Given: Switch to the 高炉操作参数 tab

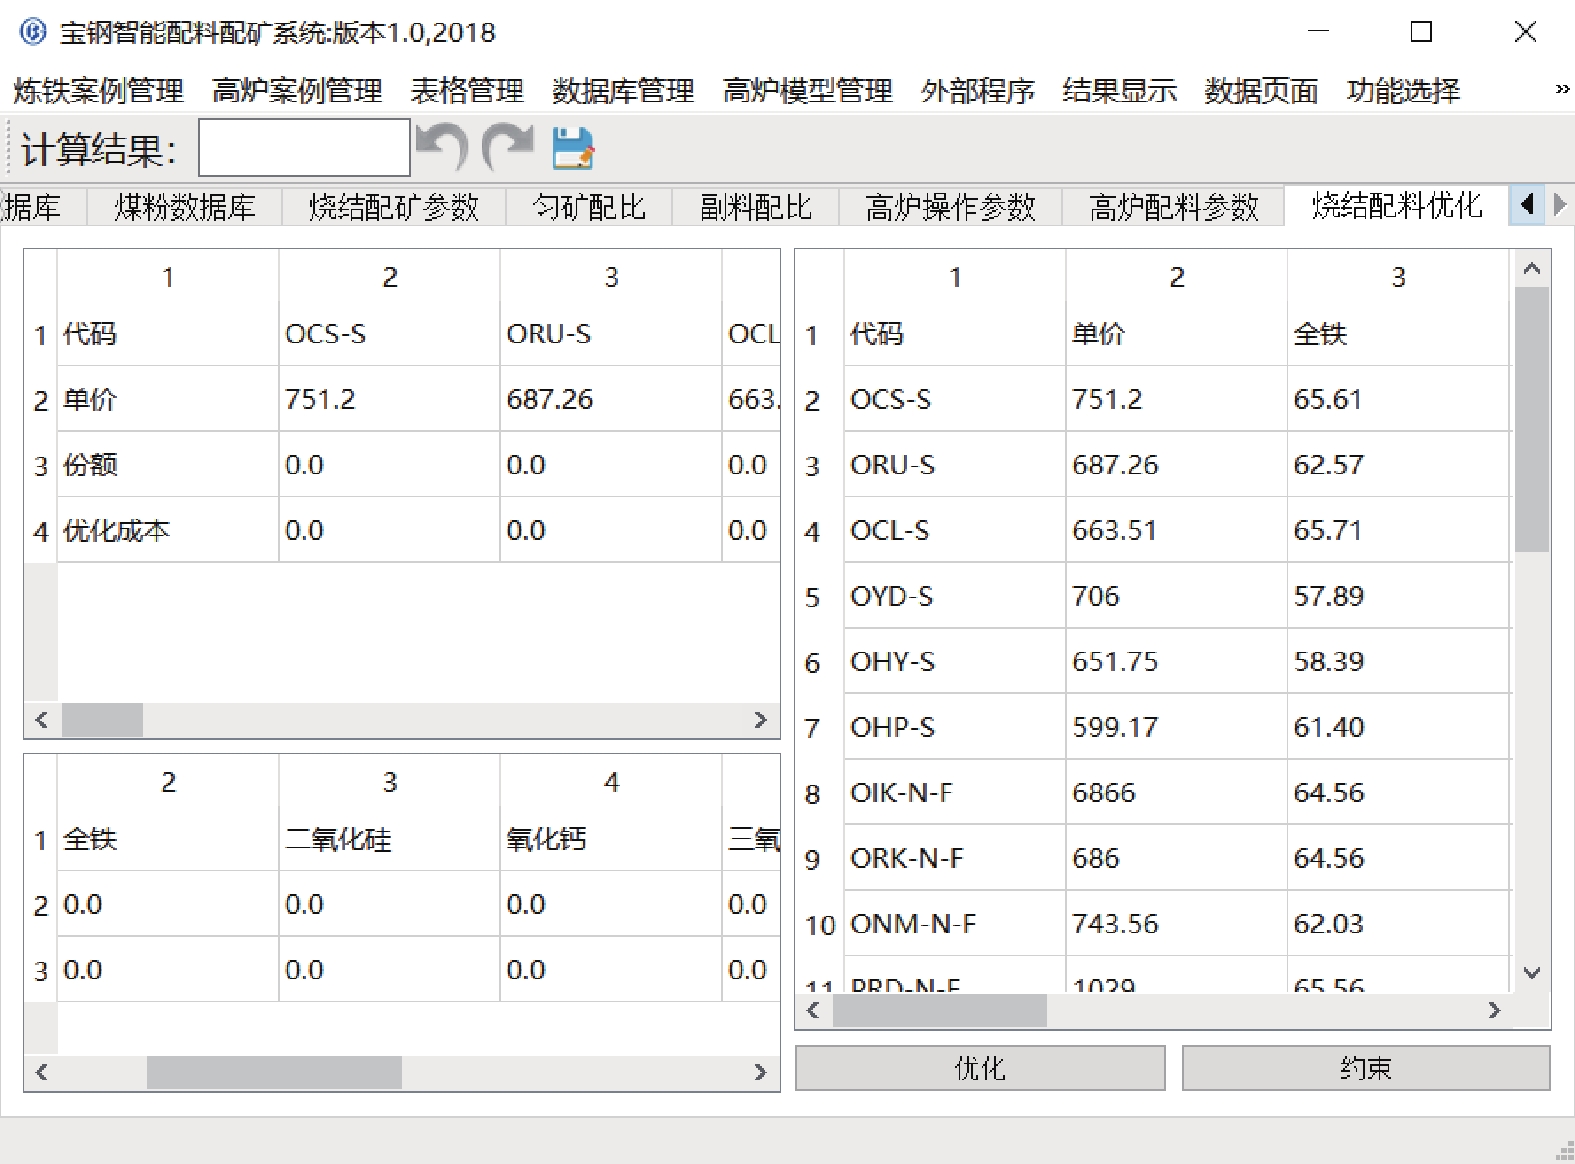Looking at the screenshot, I should coord(950,207).
